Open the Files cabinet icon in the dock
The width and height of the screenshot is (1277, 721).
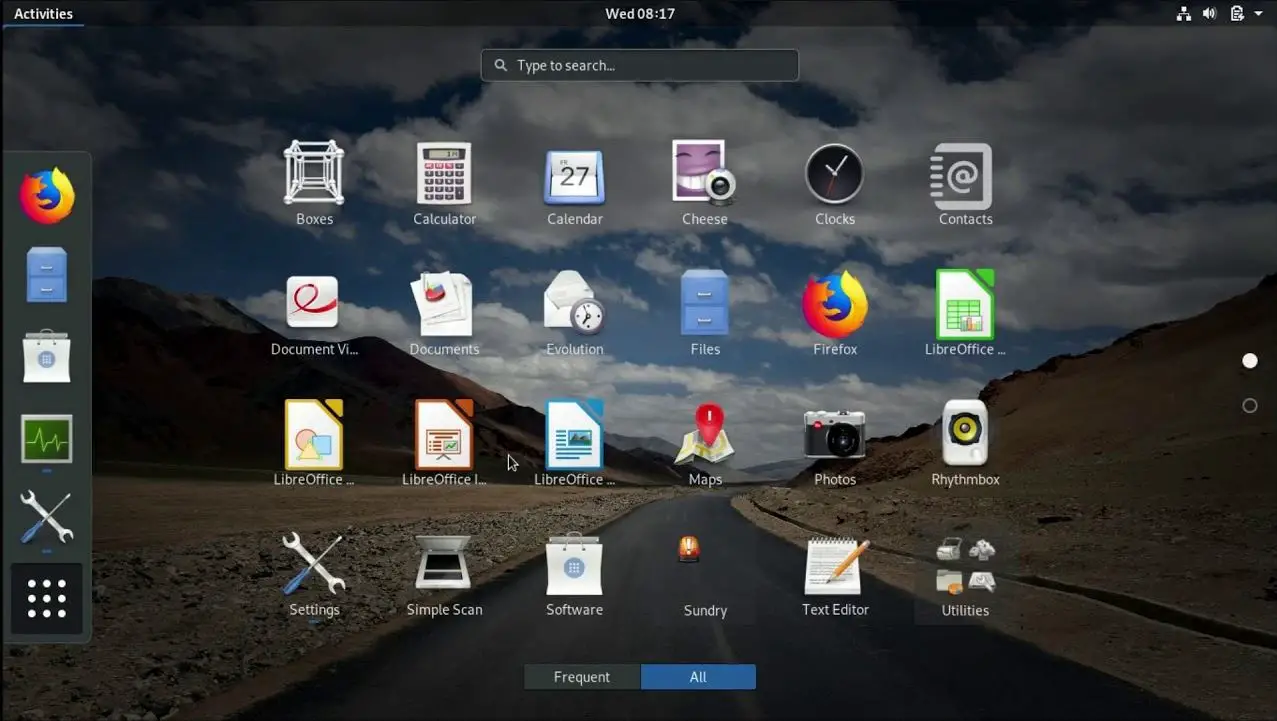coord(47,275)
